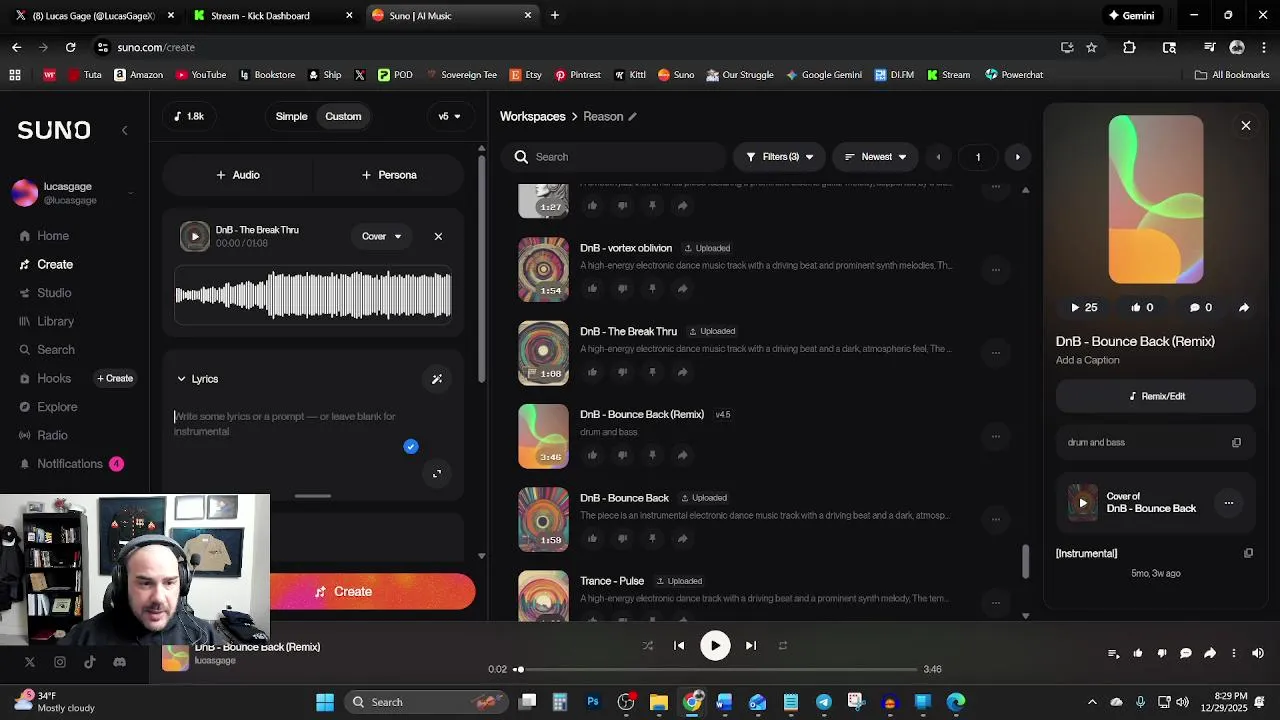Expand the lyrics editor icon
This screenshot has width=1280, height=720.
[437, 474]
